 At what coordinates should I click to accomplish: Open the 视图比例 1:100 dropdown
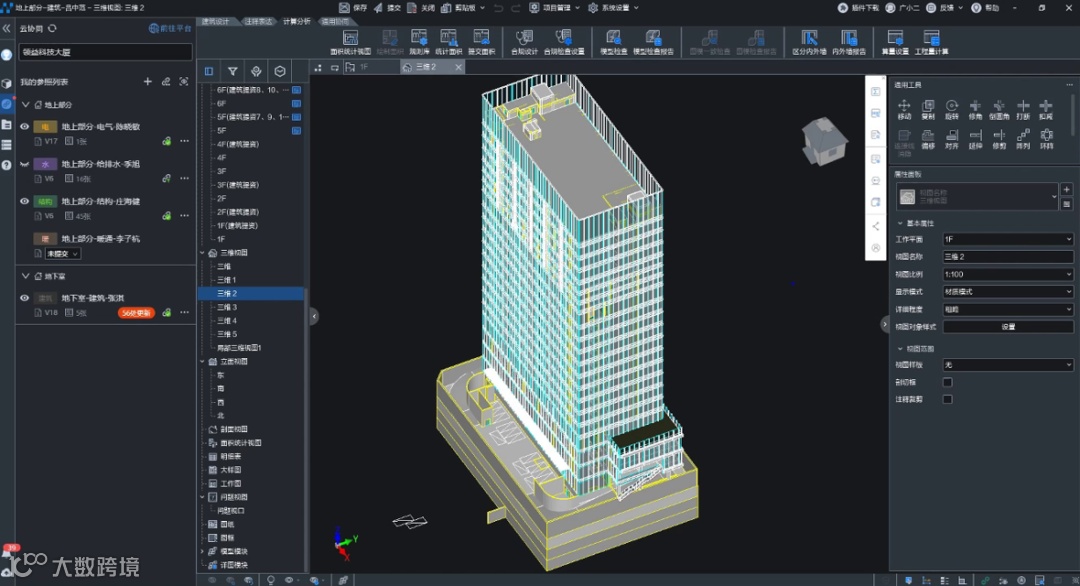pos(1008,274)
